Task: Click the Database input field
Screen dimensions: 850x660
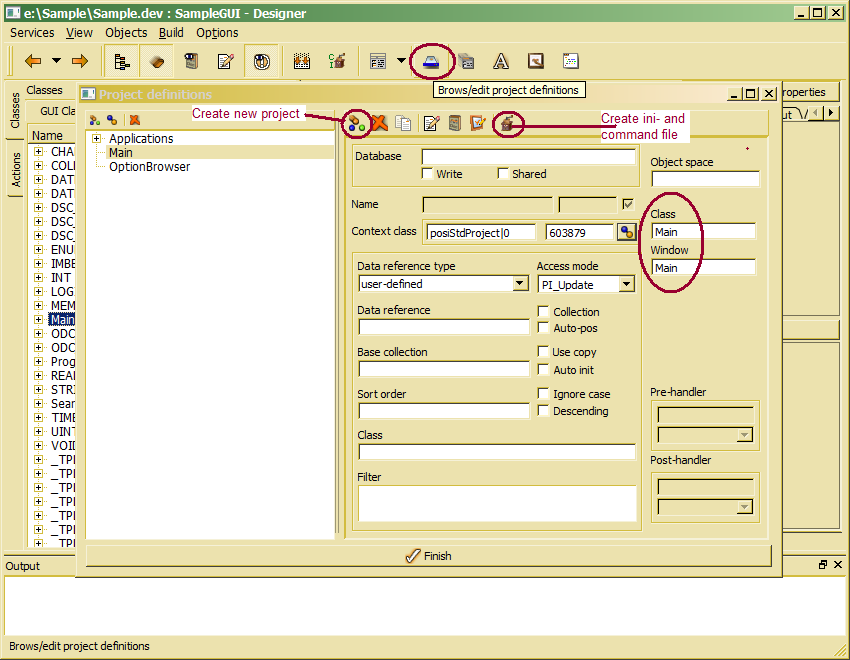Action: click(528, 156)
